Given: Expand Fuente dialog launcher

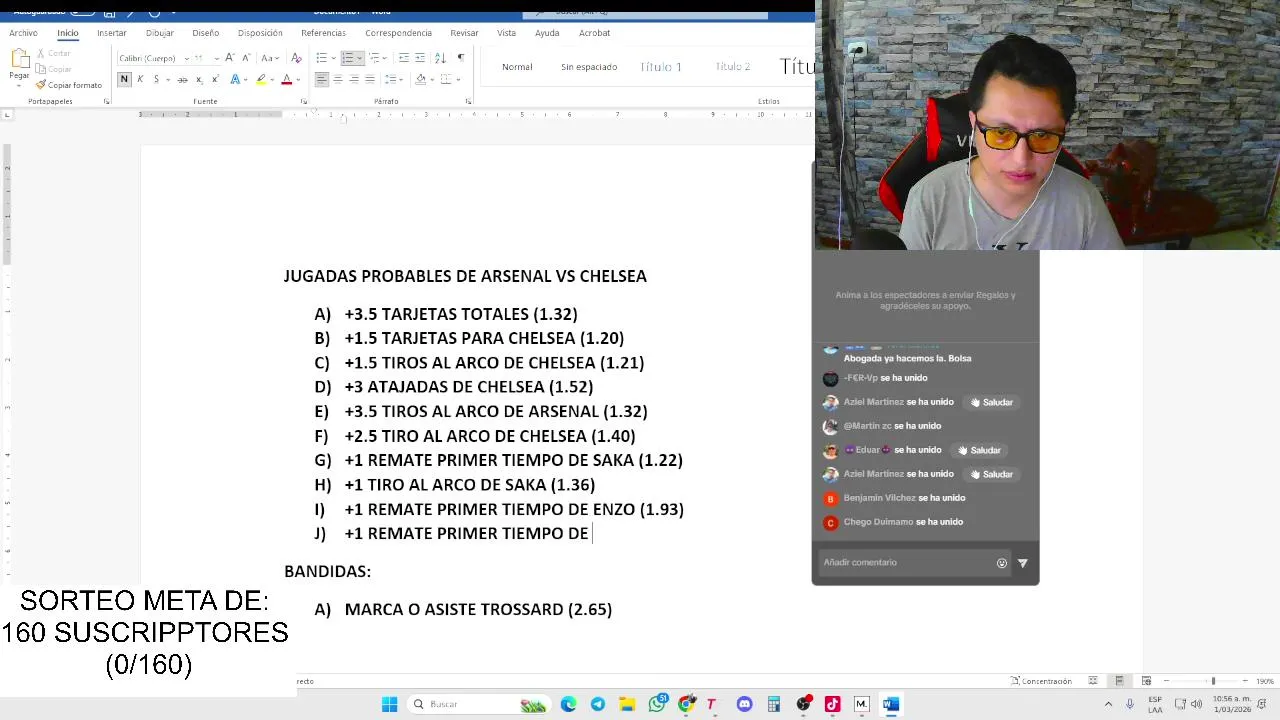Looking at the screenshot, I should tap(304, 101).
